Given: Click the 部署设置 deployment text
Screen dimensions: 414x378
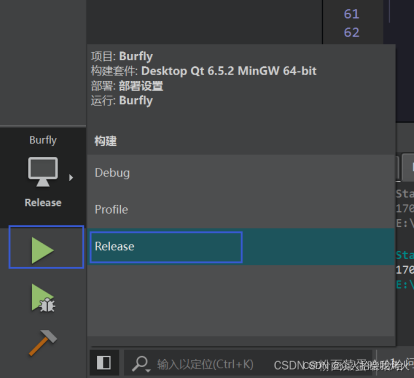Looking at the screenshot, I should pyautogui.click(x=141, y=86).
